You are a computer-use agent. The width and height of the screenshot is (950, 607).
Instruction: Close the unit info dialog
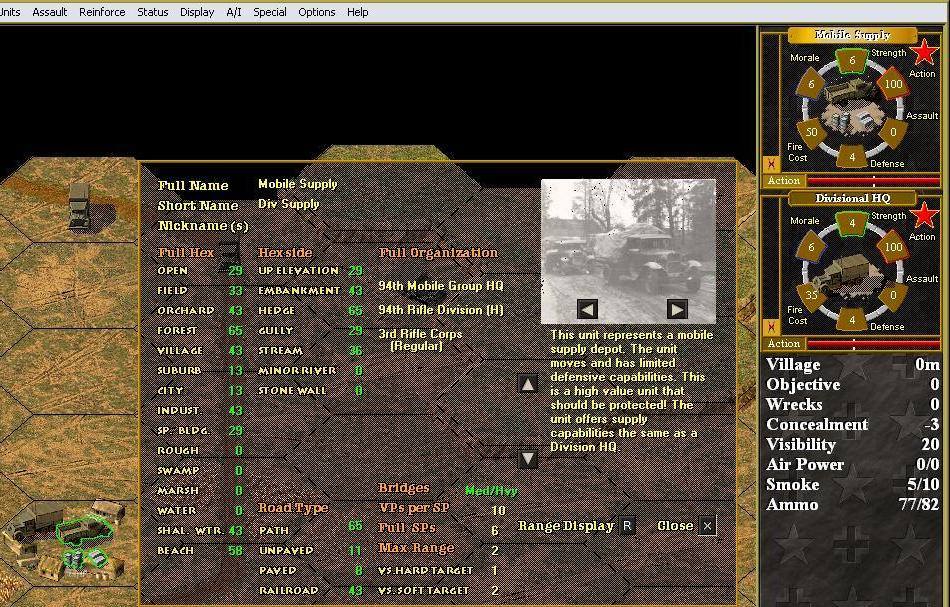[707, 526]
